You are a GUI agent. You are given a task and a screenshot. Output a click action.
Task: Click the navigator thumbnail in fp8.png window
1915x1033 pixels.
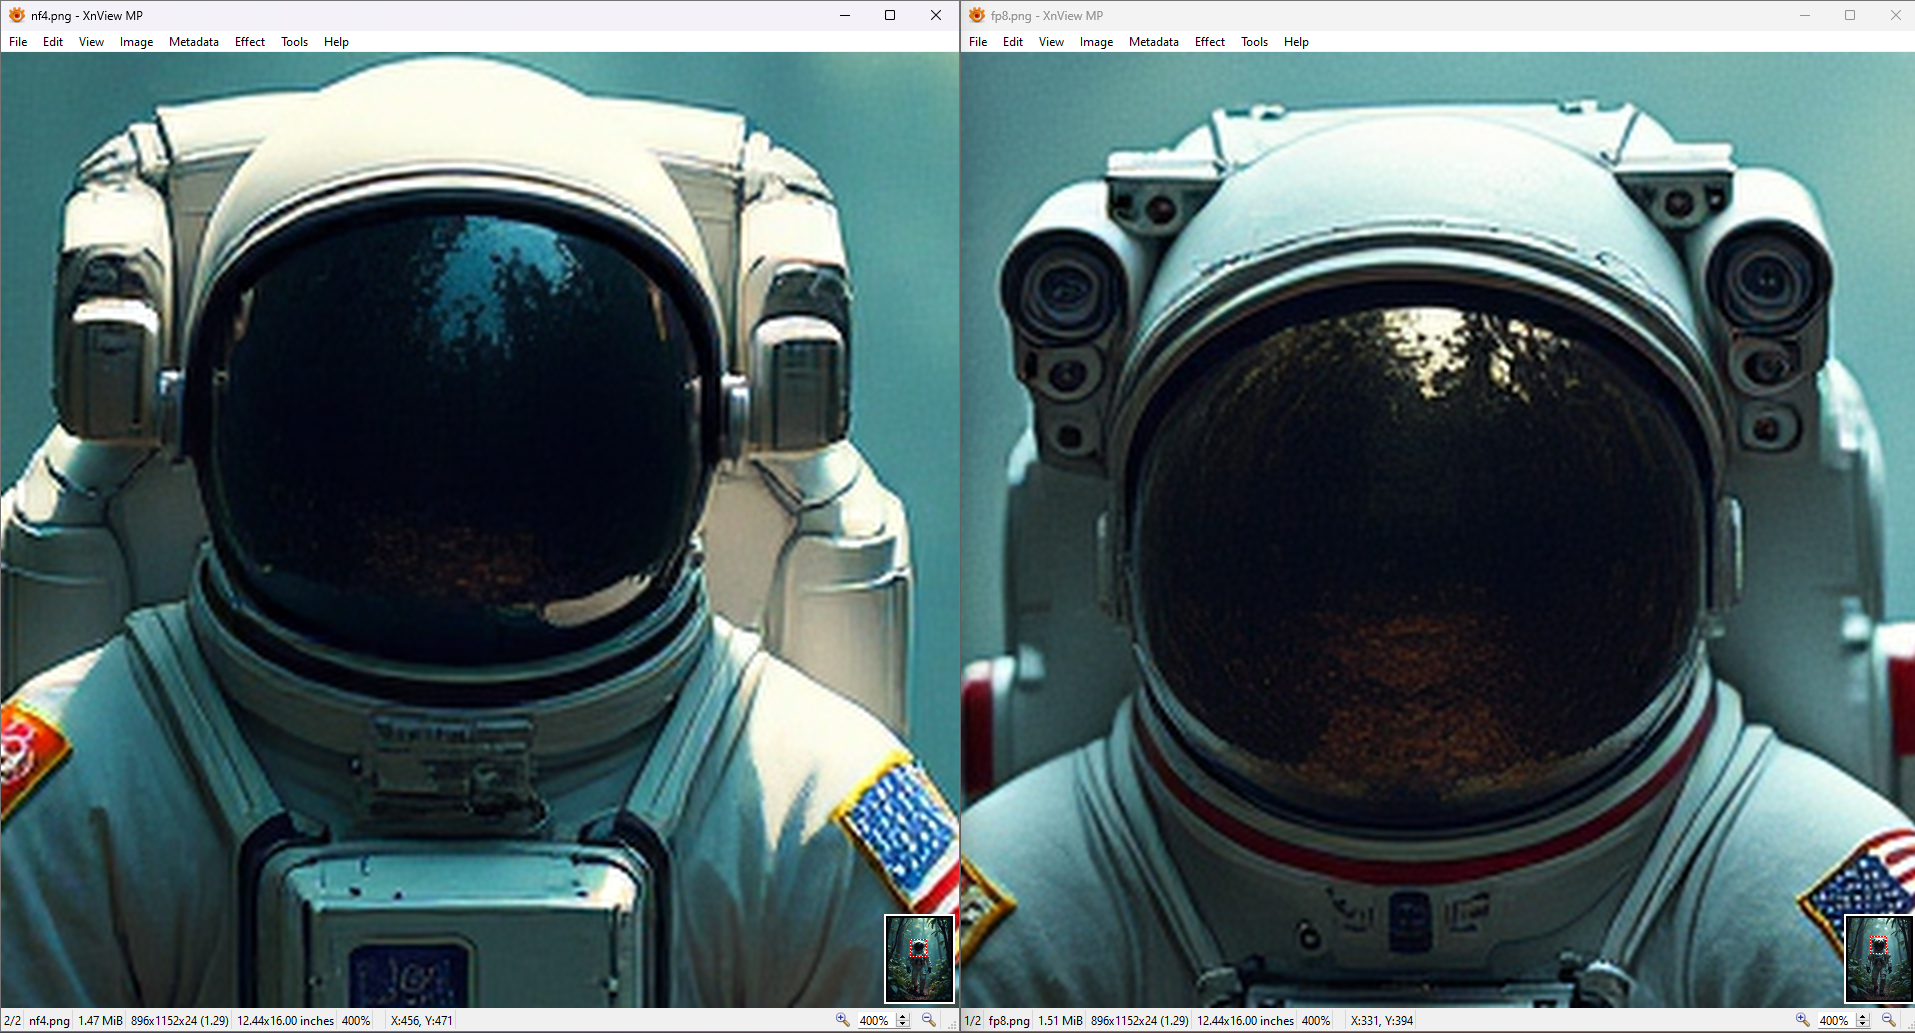point(1879,958)
